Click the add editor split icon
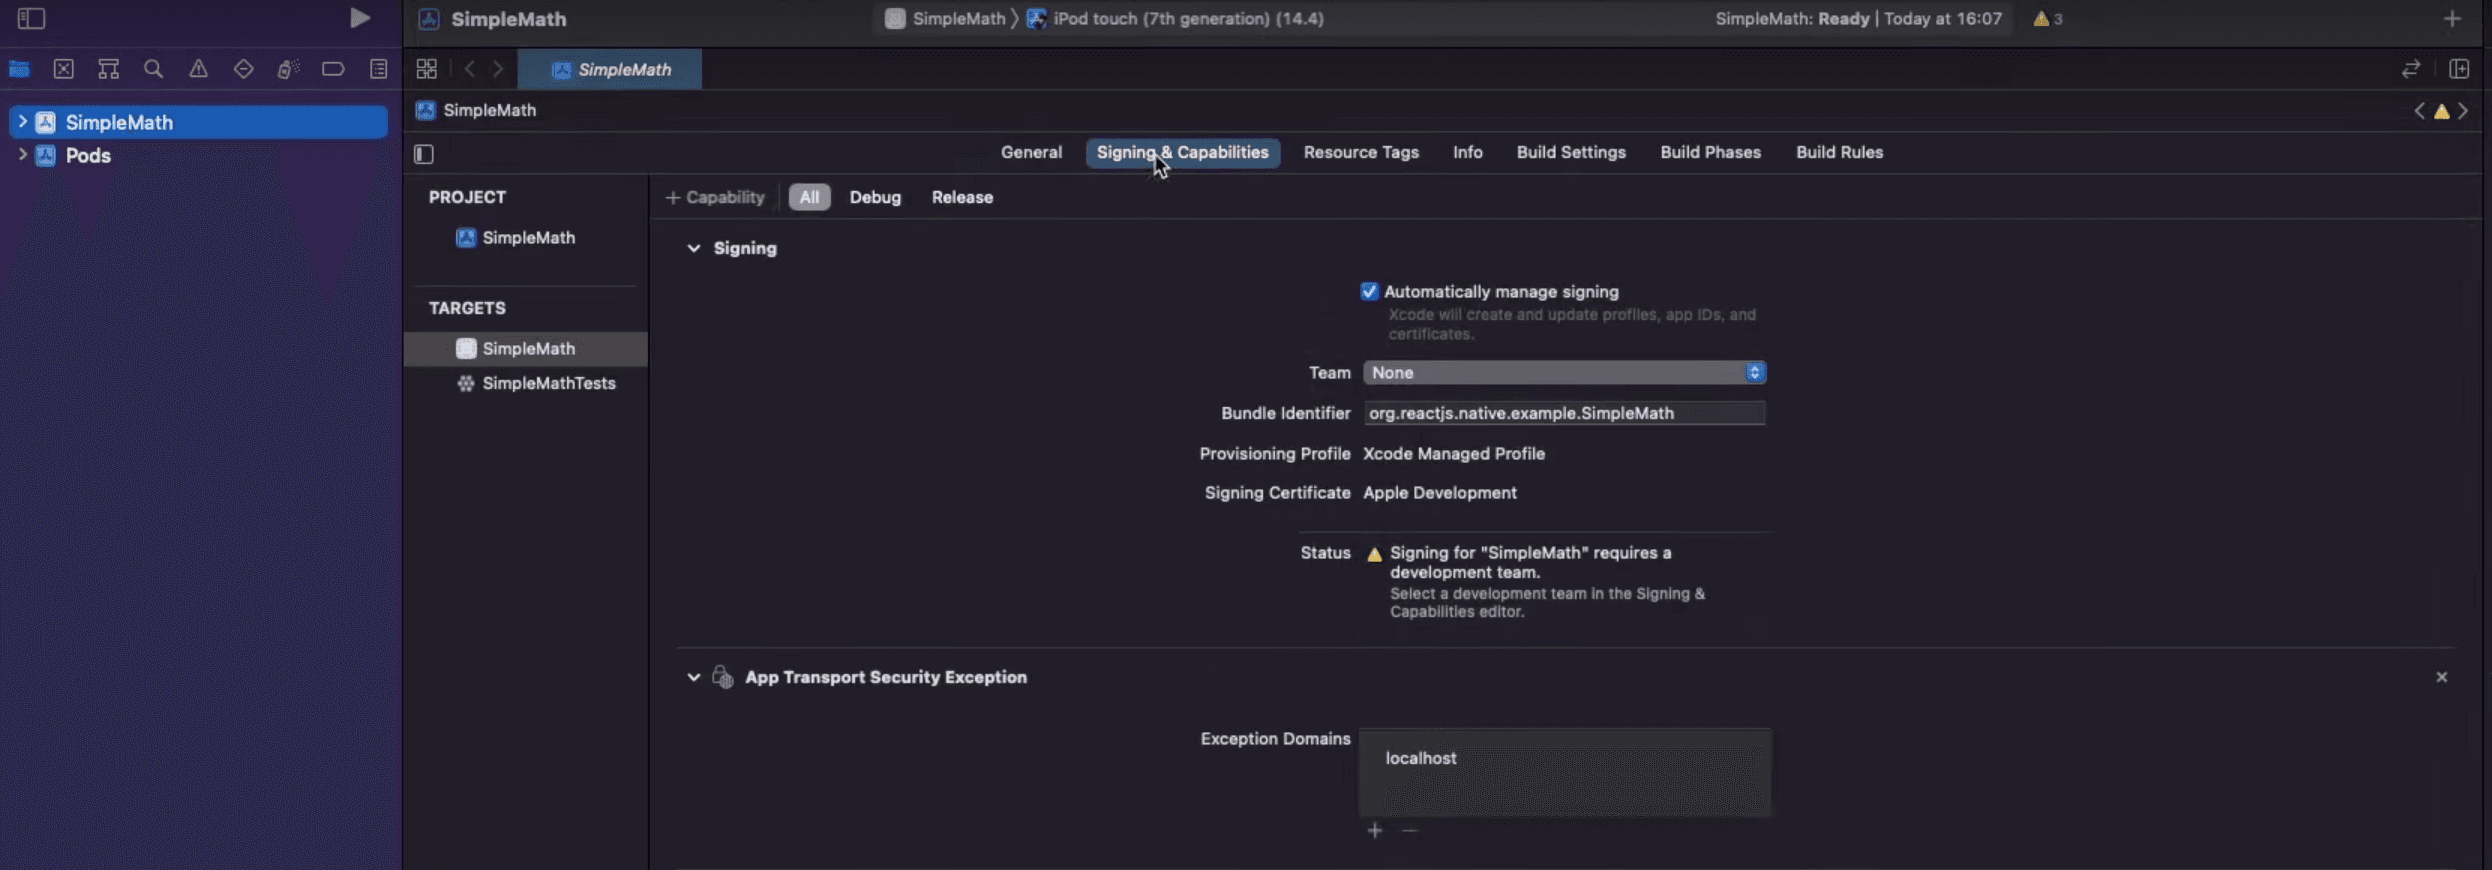The image size is (2492, 870). 2458,69
